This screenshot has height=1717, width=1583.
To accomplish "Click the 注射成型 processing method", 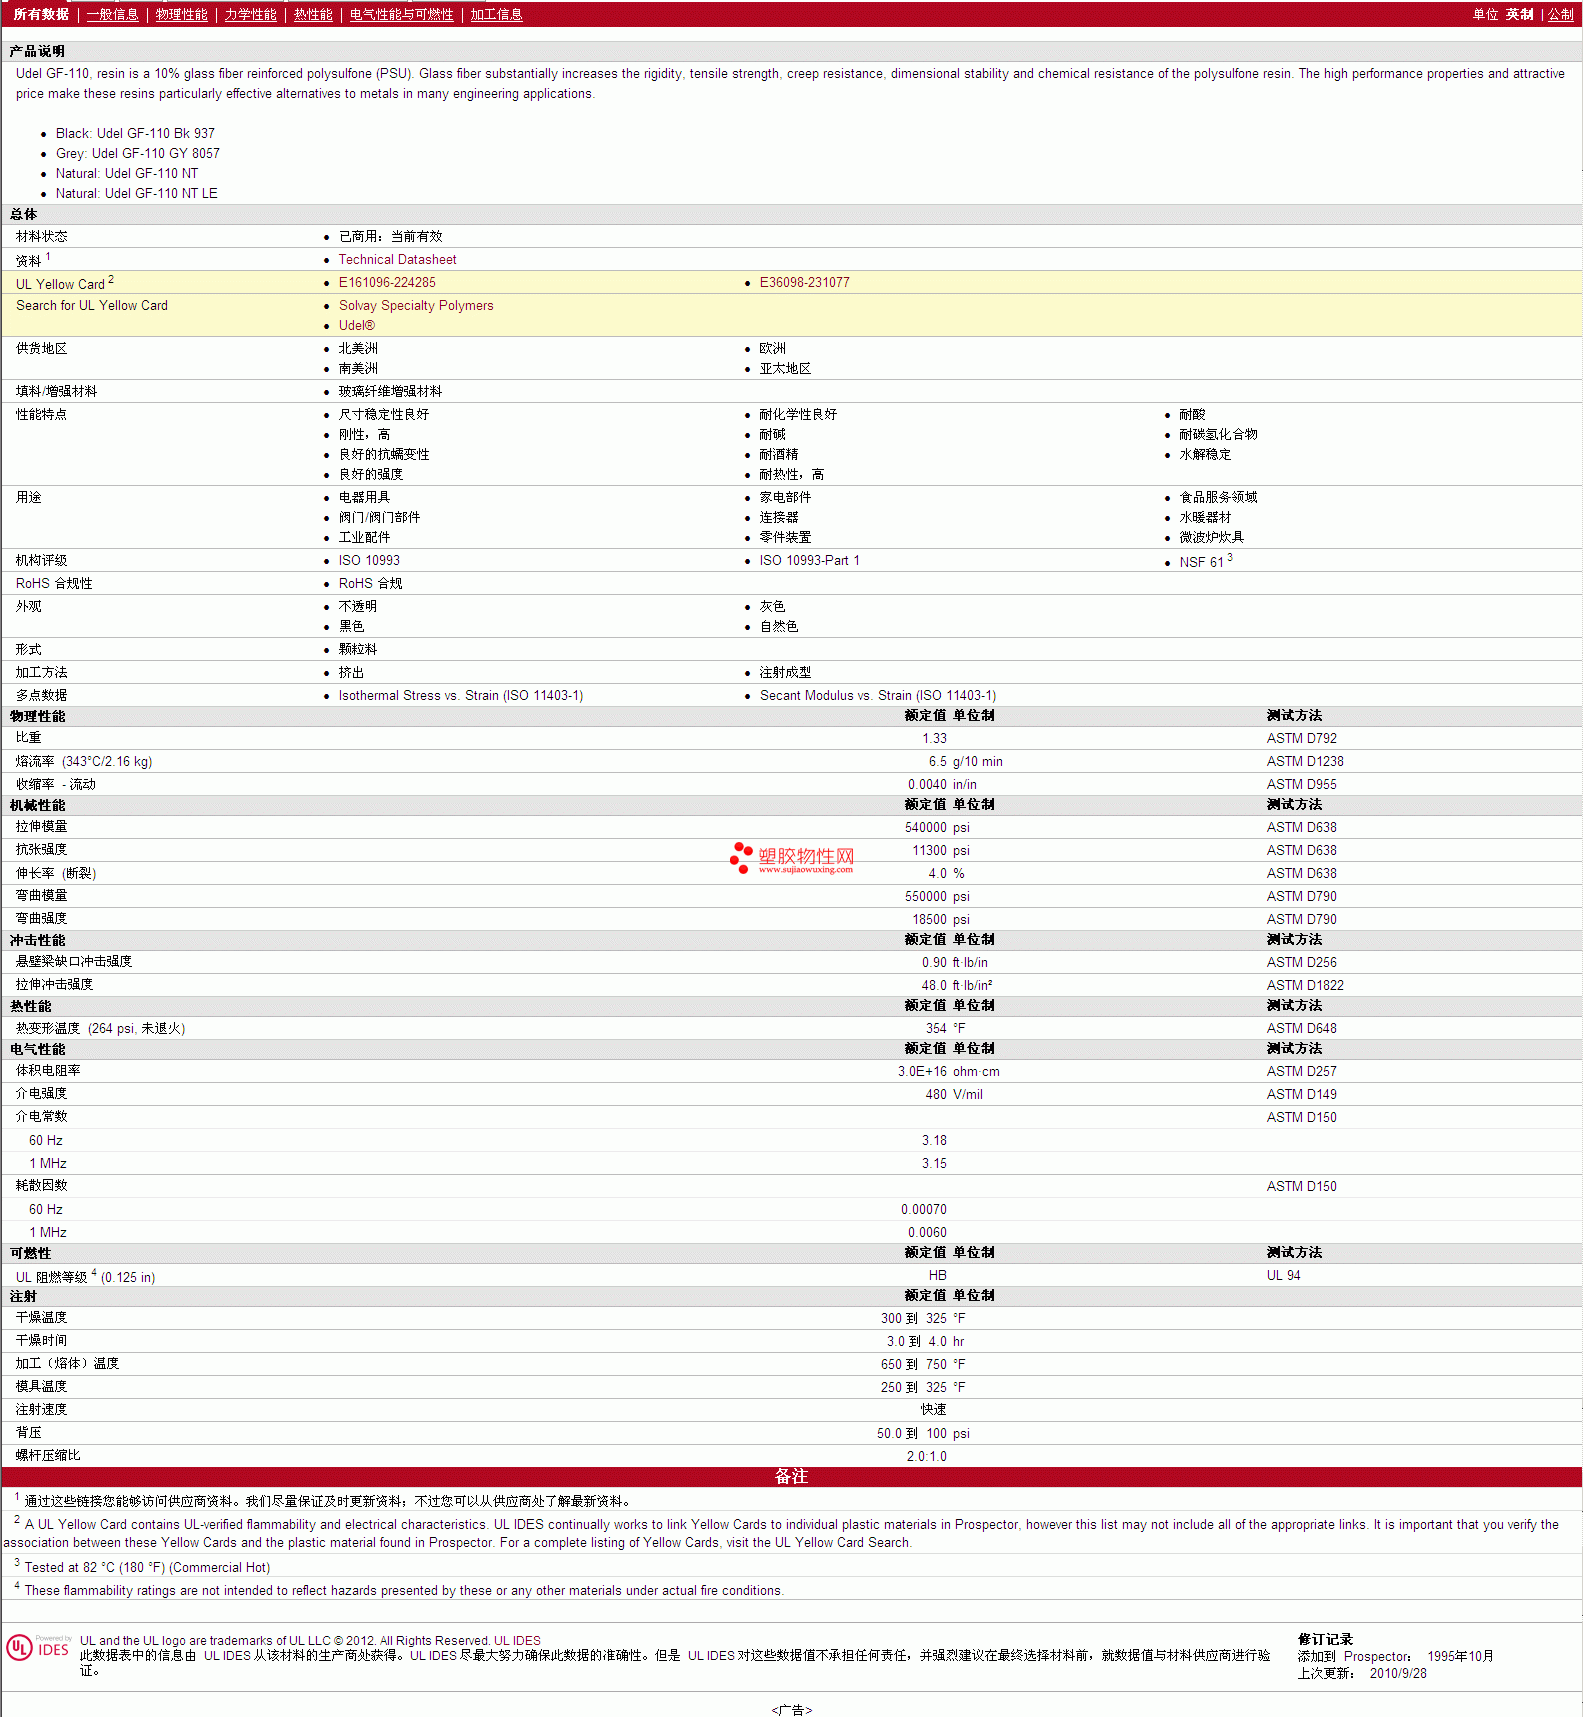I will pos(785,672).
